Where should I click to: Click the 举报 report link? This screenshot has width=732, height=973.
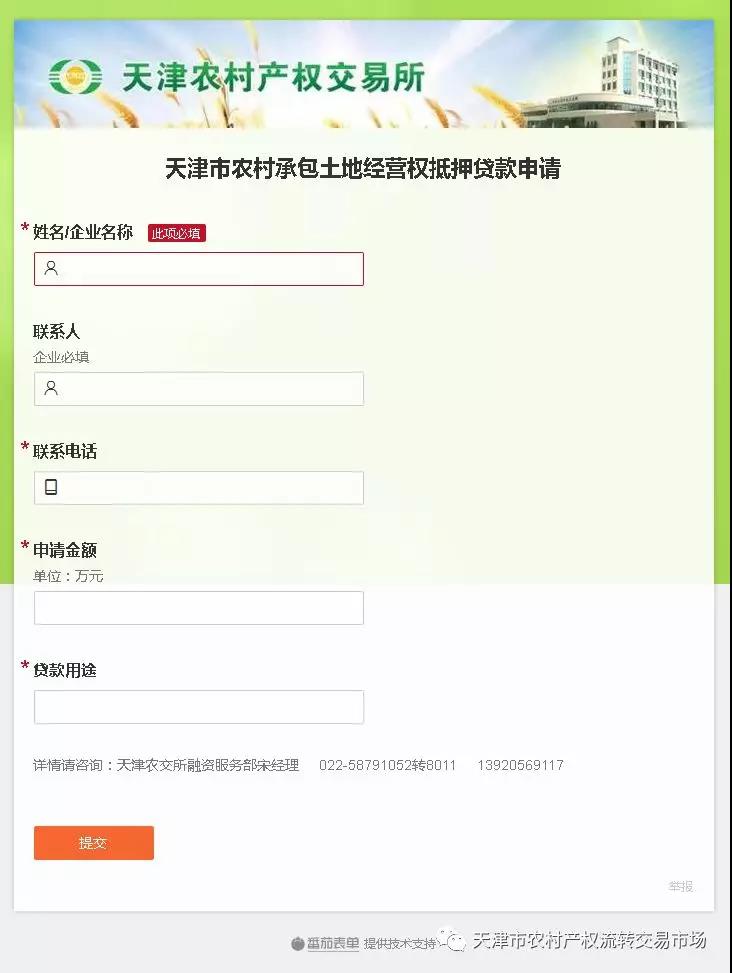[681, 886]
